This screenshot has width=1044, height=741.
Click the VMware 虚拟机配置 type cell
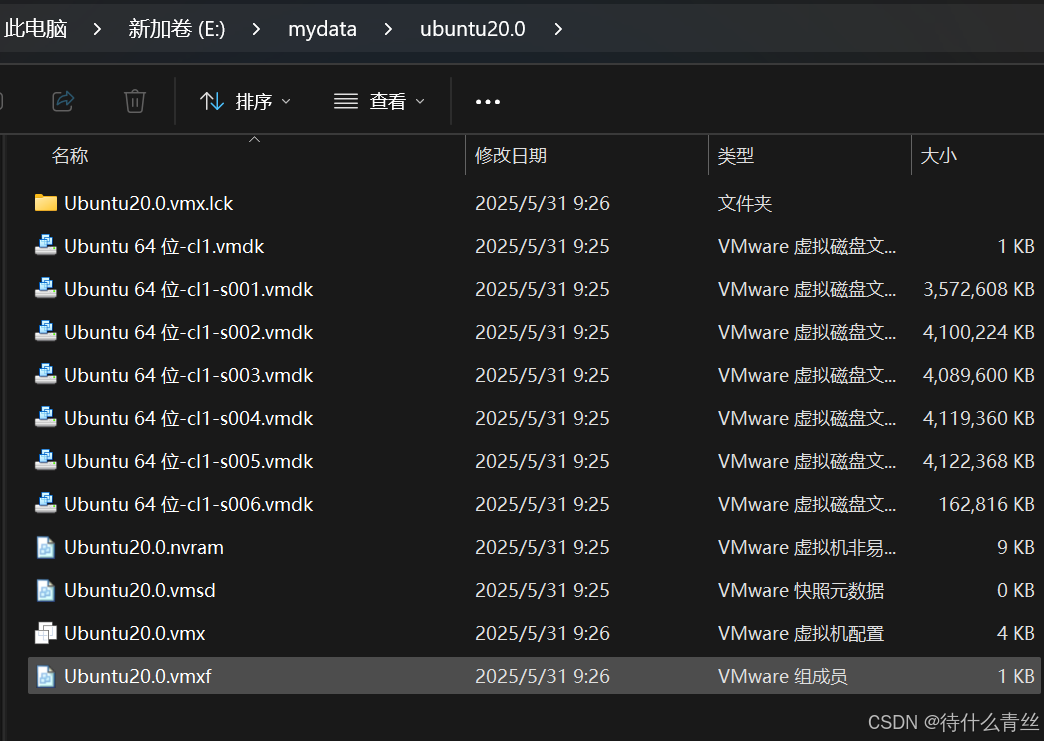[x=801, y=633]
